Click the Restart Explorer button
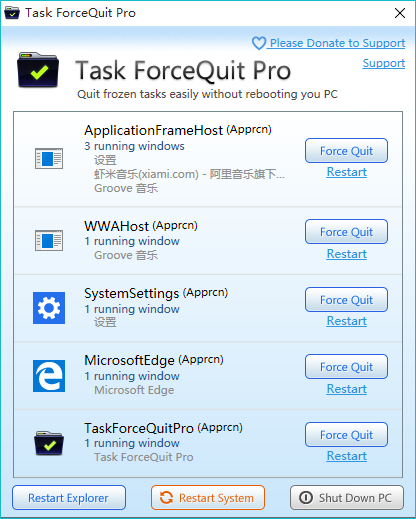Image resolution: width=416 pixels, height=519 pixels. [x=69, y=498]
